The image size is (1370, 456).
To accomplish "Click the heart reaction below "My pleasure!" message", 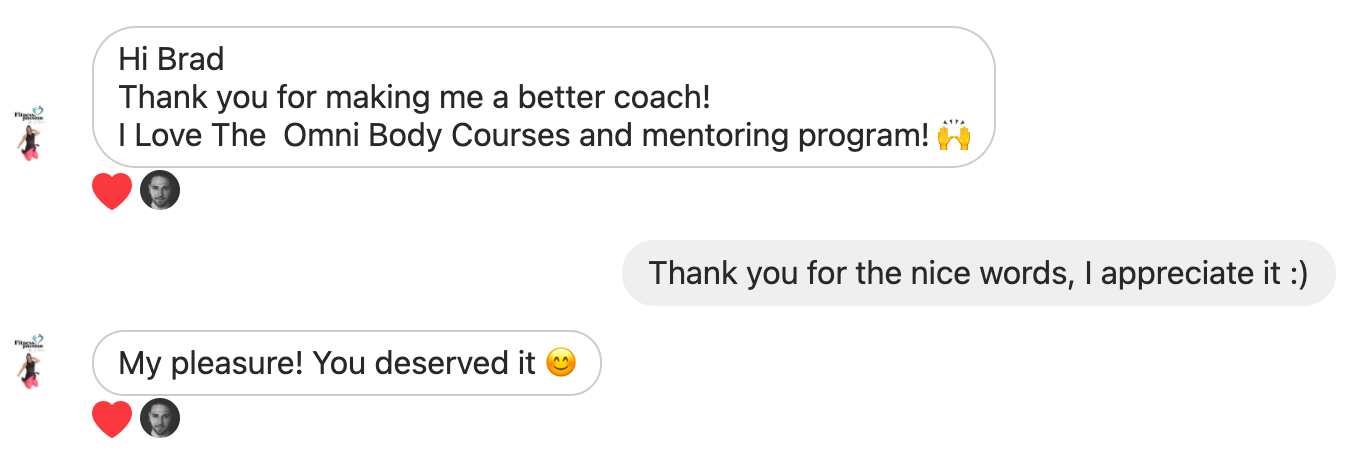I will click(x=111, y=419).
